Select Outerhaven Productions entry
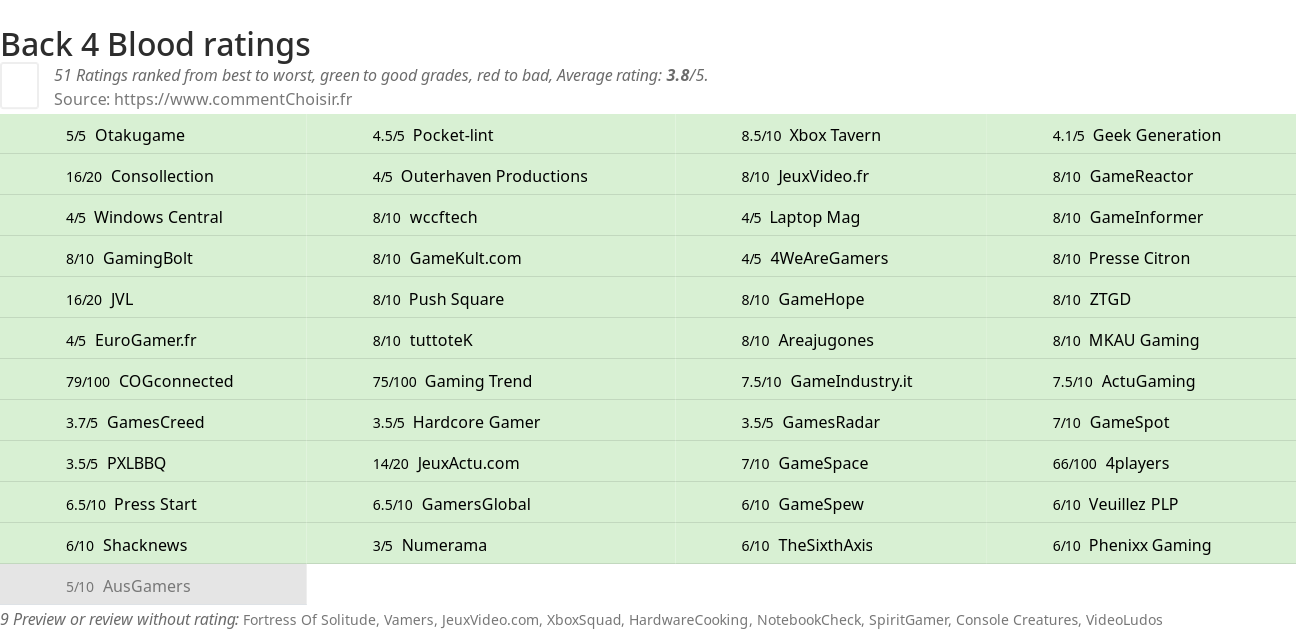 click(x=491, y=176)
